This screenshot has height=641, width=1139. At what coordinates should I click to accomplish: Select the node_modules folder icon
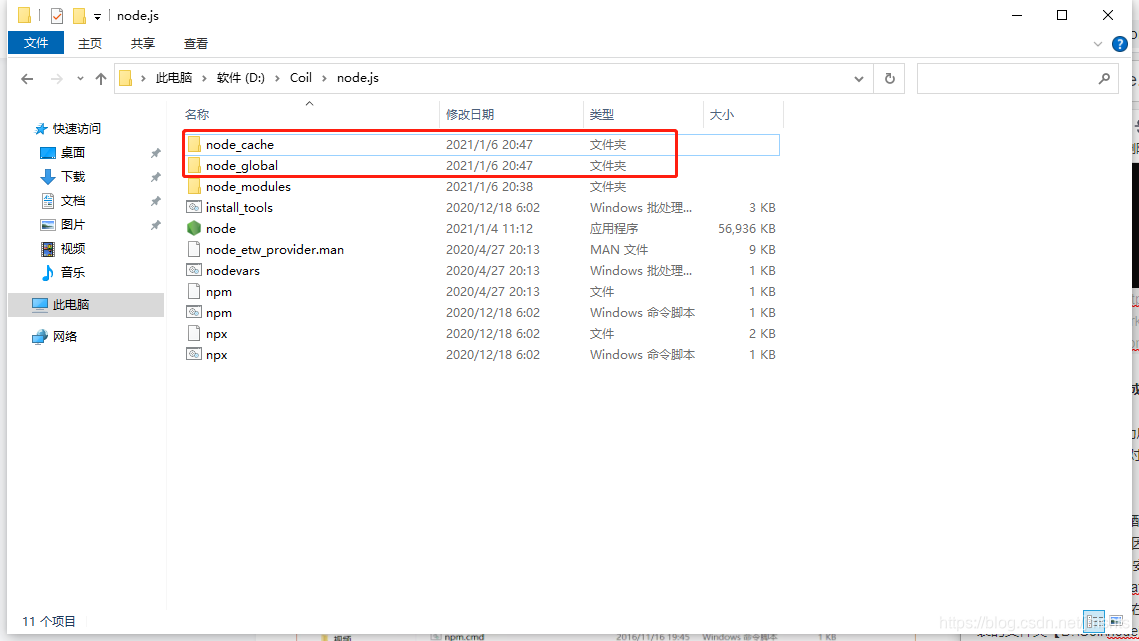pyautogui.click(x=194, y=187)
